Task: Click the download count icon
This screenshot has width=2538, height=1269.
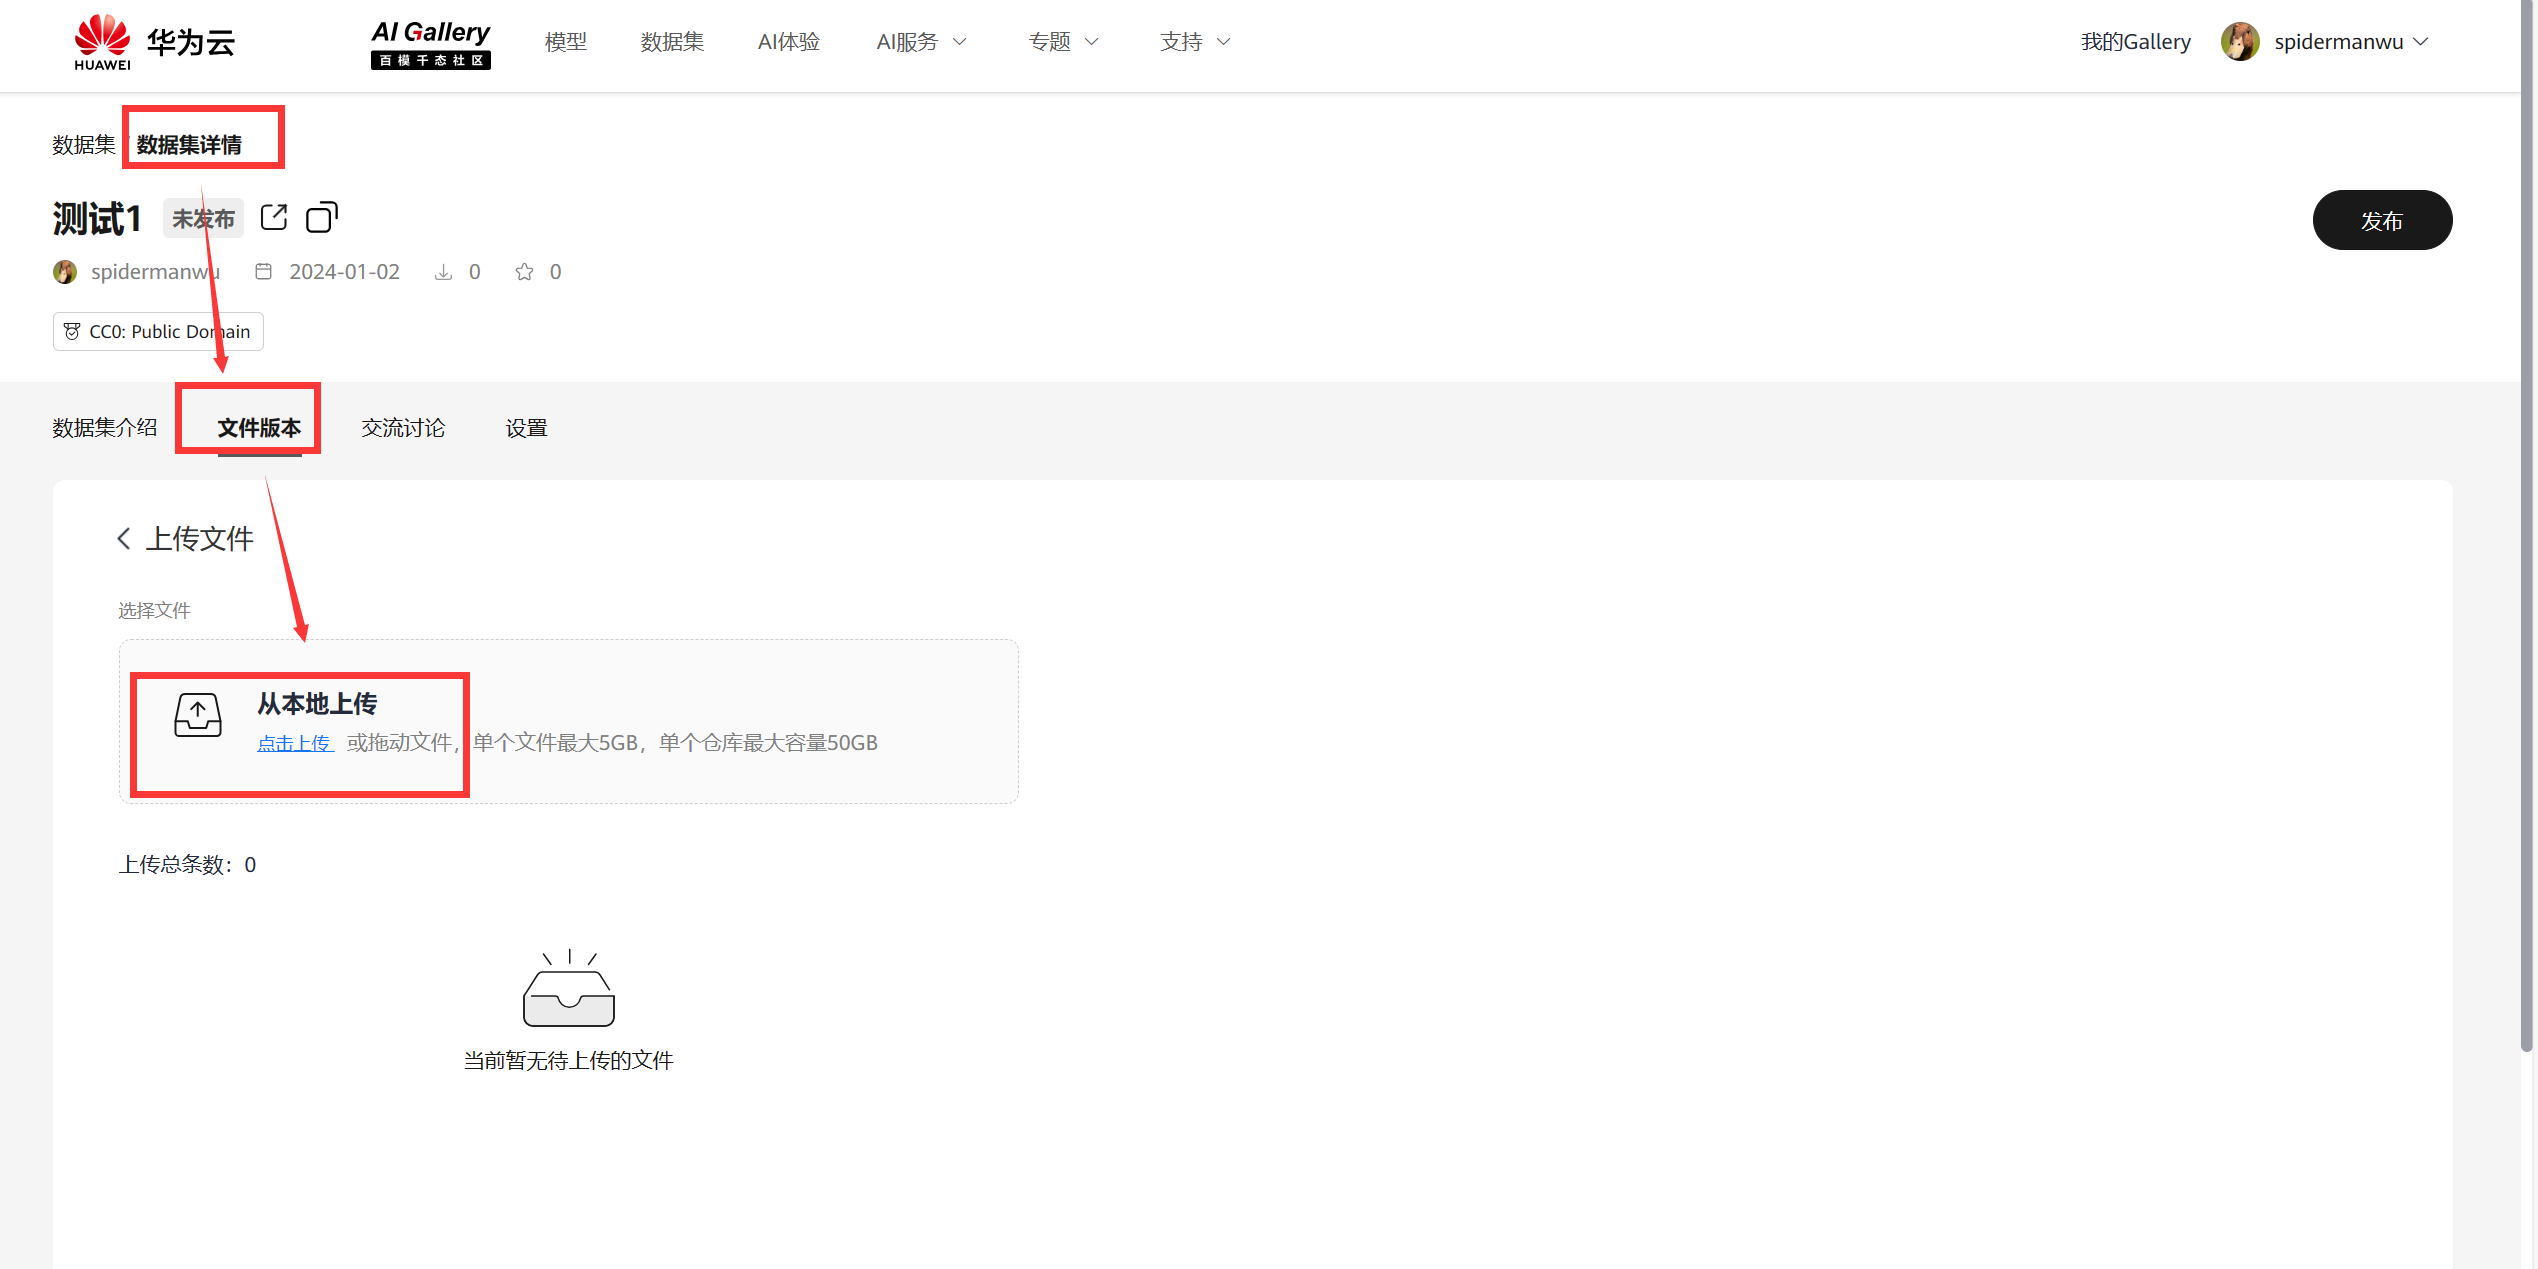Action: click(x=443, y=272)
